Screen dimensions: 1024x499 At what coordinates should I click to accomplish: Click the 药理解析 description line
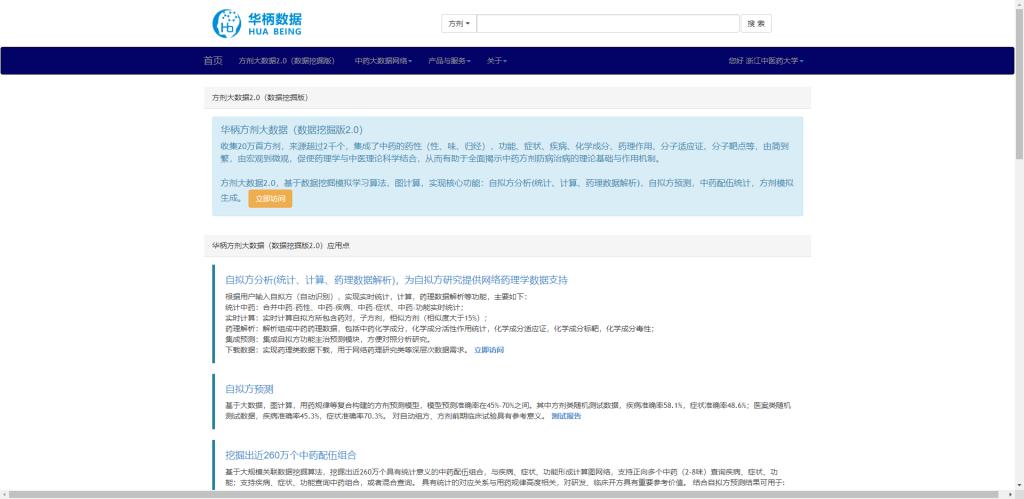pyautogui.click(x=440, y=329)
